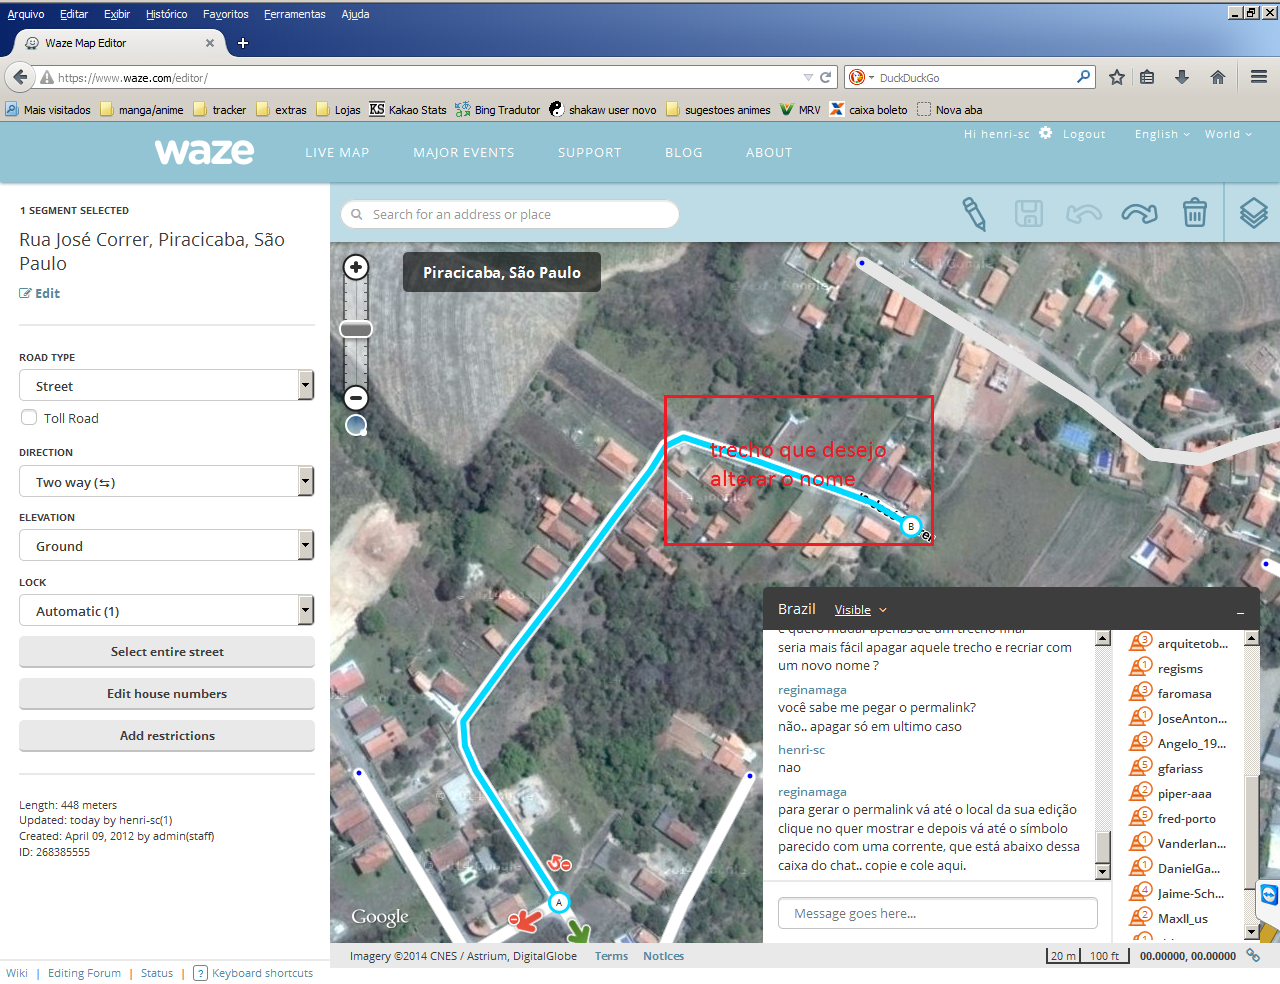This screenshot has width=1280, height=984.
Task: Open the Keyboard shortcuts link
Action: coord(262,973)
